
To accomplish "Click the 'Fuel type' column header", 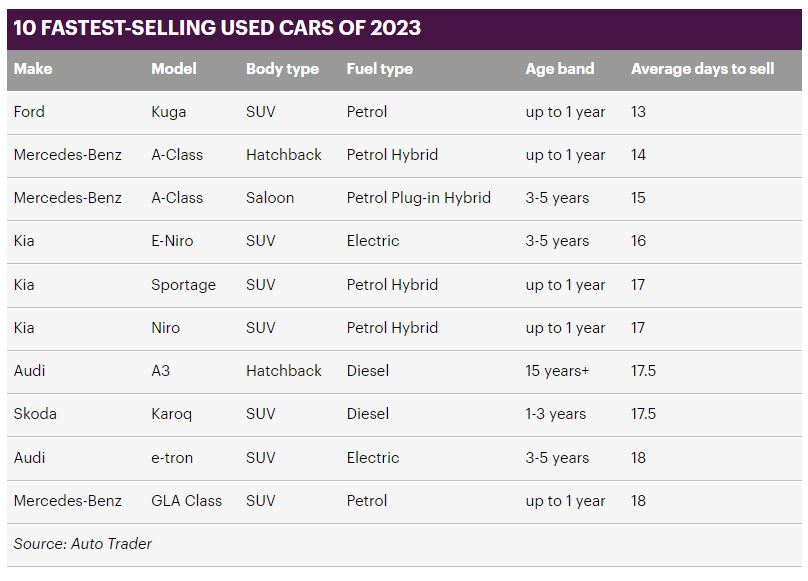I will [x=379, y=69].
